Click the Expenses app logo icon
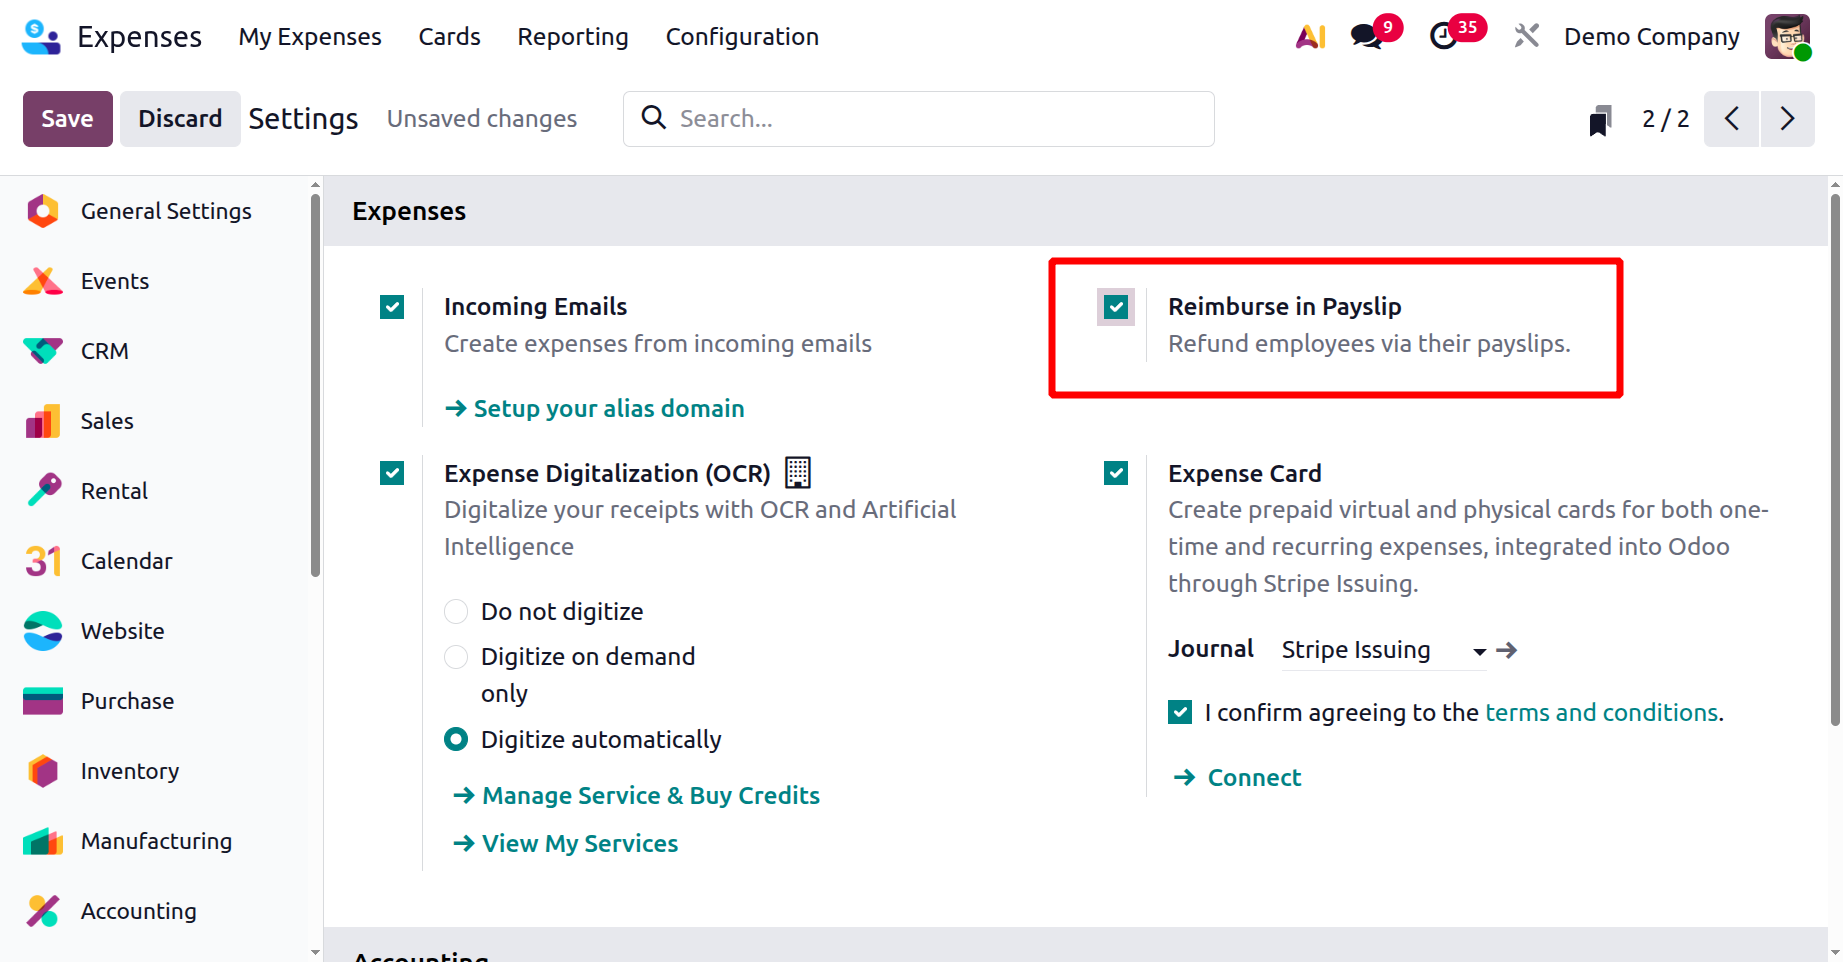The height and width of the screenshot is (962, 1843). (41, 37)
